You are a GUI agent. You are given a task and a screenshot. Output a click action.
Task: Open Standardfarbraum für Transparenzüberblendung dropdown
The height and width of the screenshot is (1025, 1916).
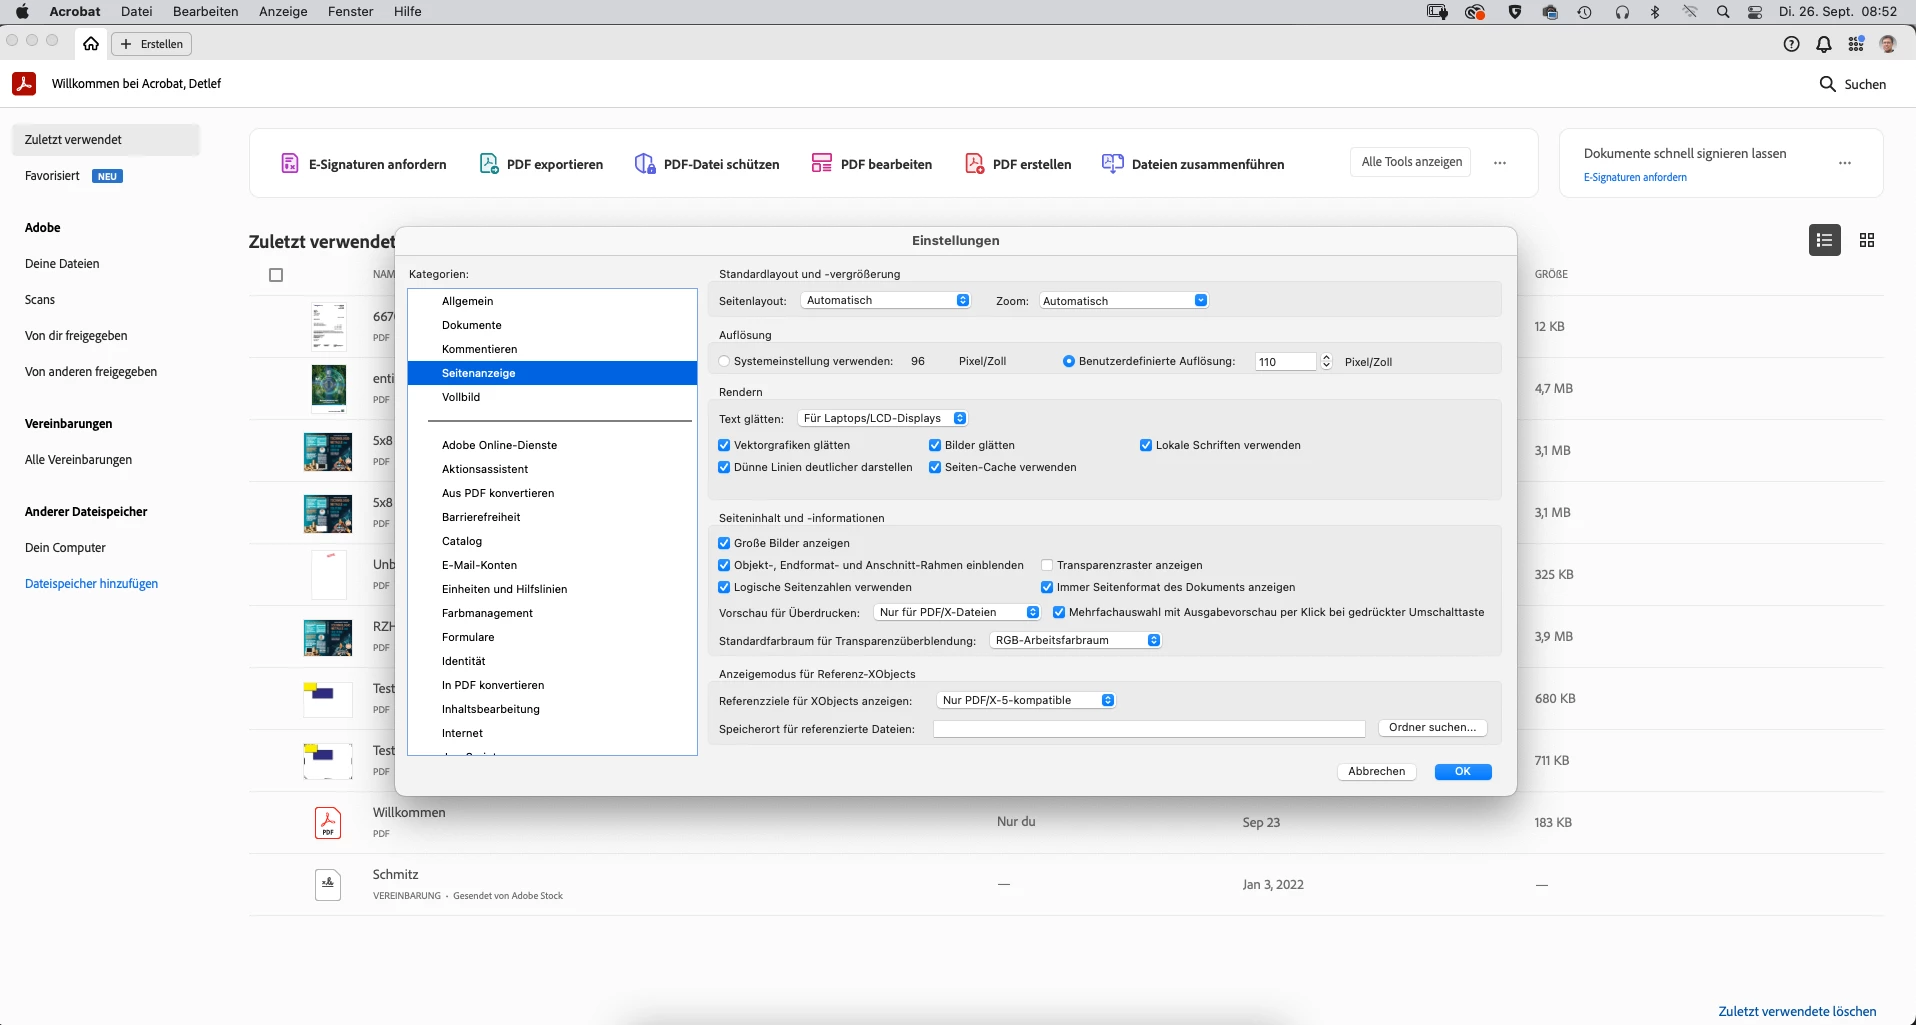pos(1075,641)
